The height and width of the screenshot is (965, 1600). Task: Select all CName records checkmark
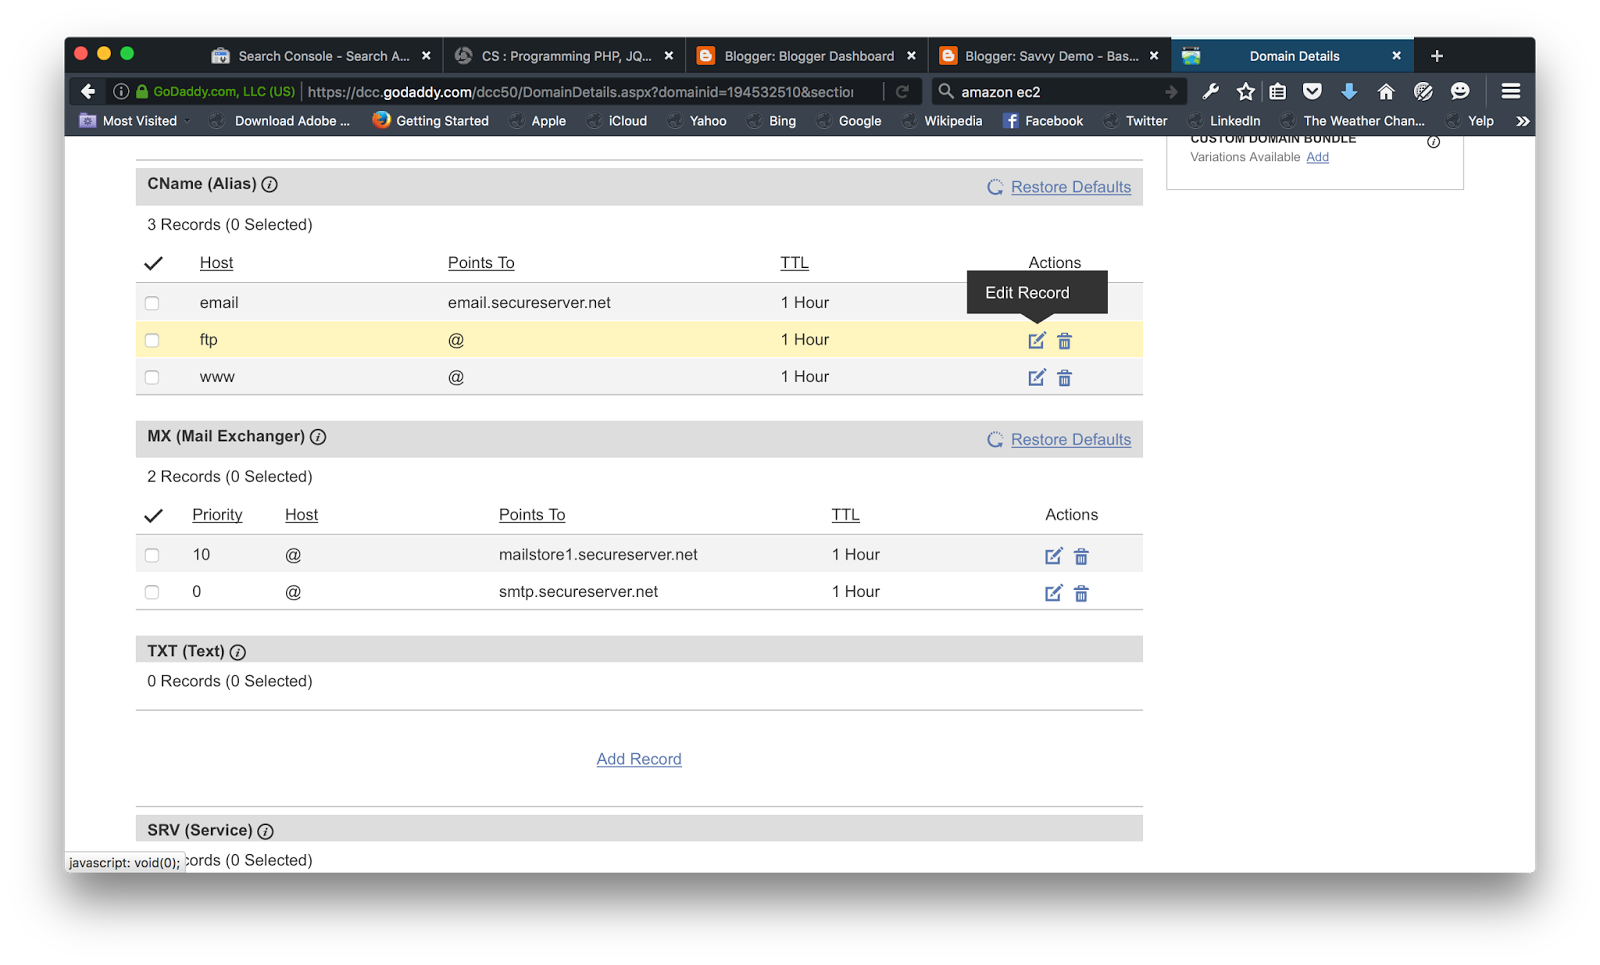pyautogui.click(x=153, y=263)
